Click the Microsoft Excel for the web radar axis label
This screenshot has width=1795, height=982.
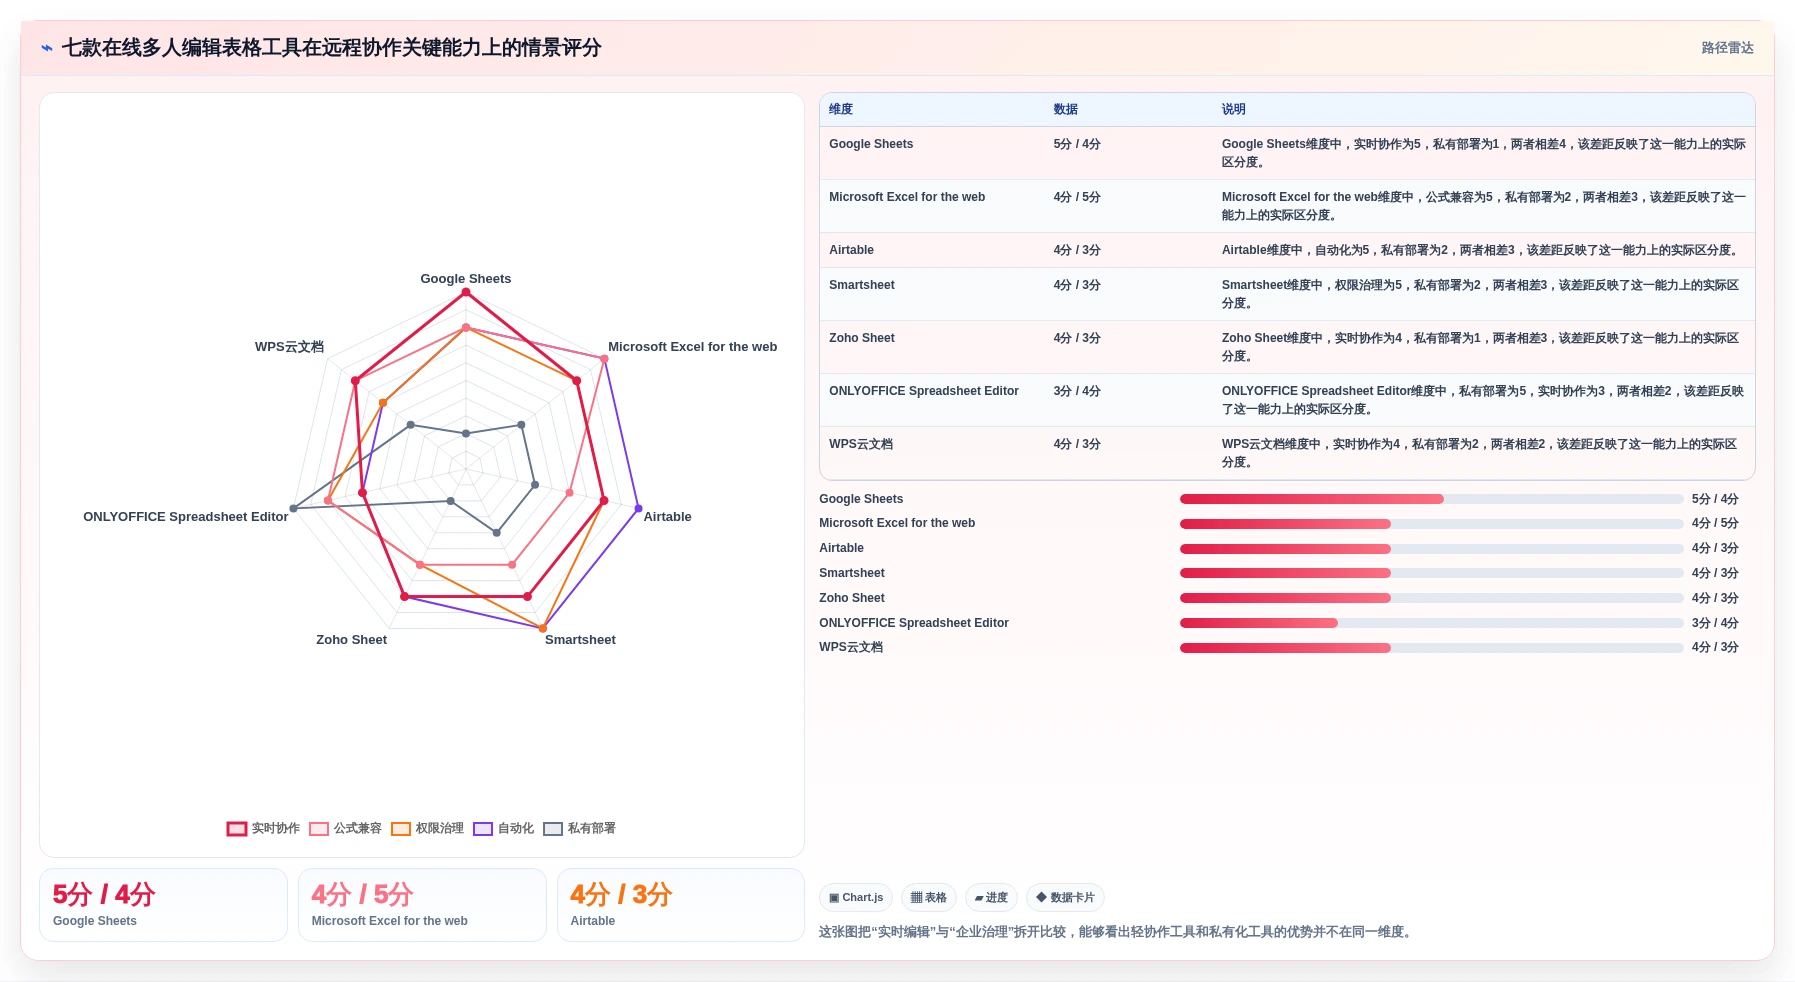click(693, 347)
